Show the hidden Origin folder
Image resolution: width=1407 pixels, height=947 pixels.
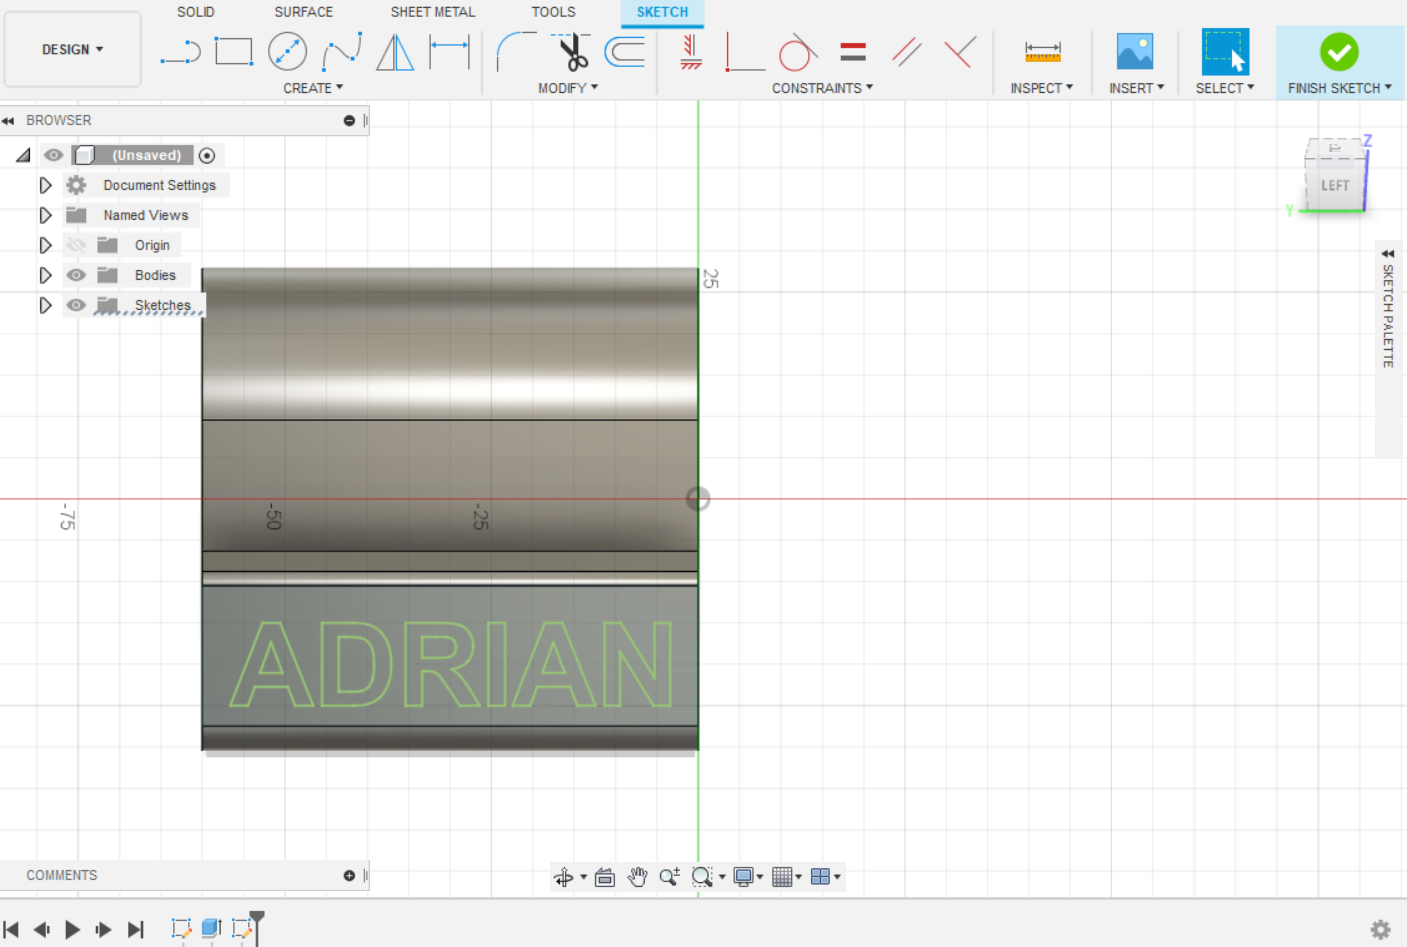(76, 245)
